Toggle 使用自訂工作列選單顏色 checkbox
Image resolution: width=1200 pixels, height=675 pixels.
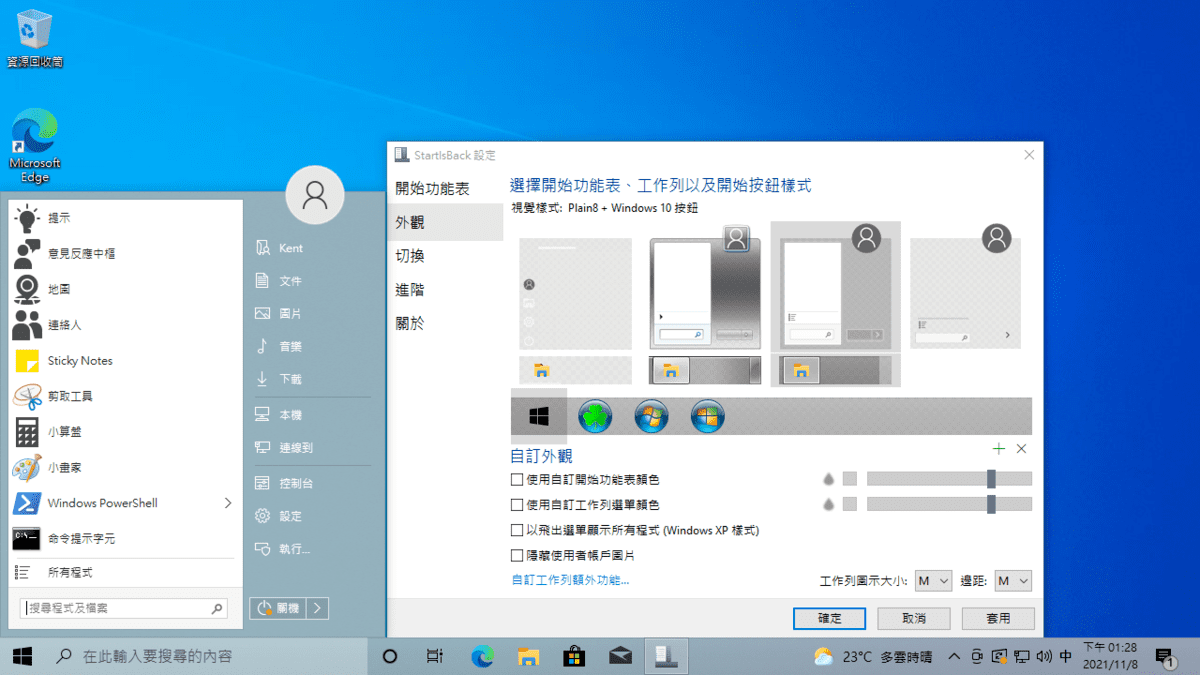(x=517, y=505)
